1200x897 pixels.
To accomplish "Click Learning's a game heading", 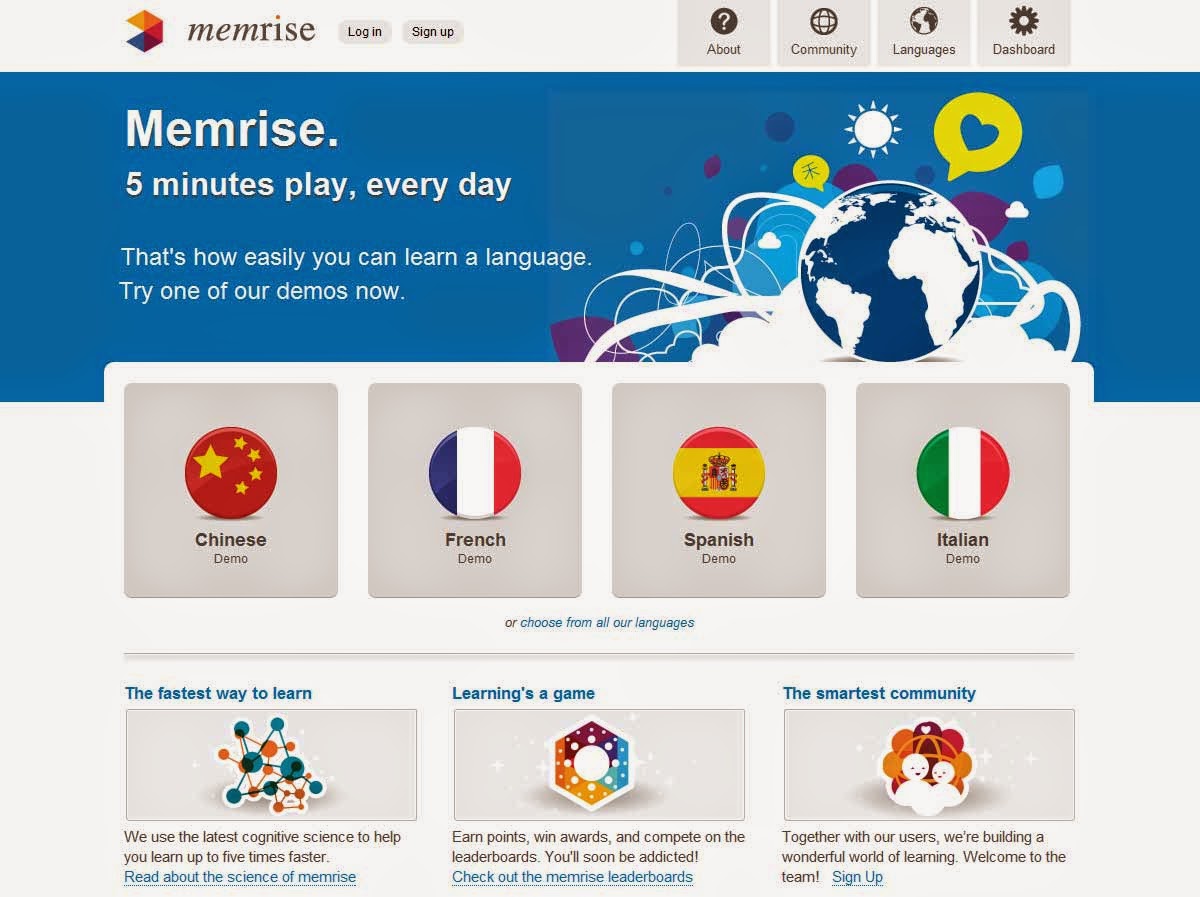I will (523, 693).
